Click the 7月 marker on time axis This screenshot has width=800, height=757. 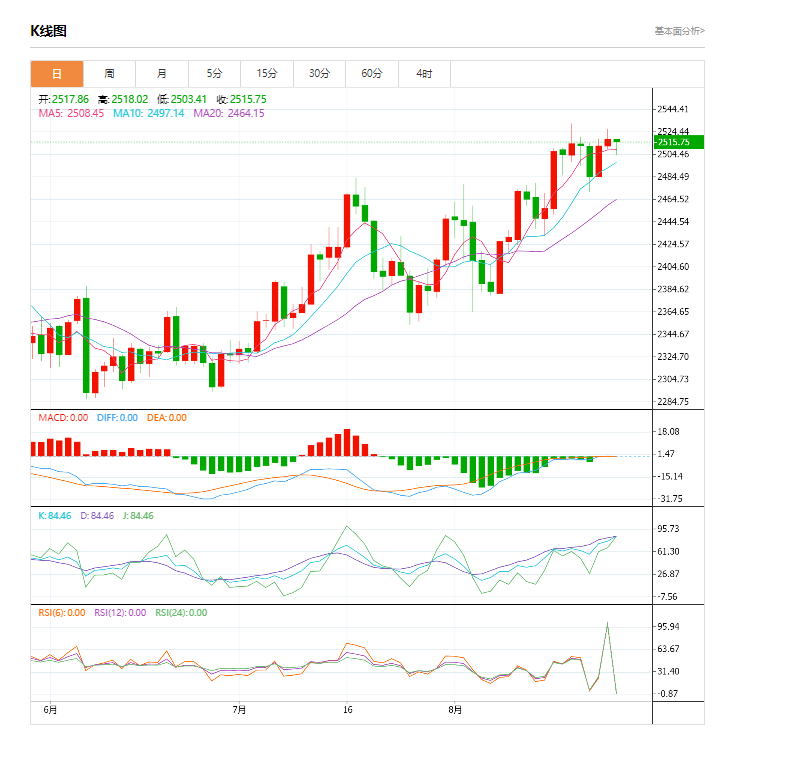coord(239,710)
